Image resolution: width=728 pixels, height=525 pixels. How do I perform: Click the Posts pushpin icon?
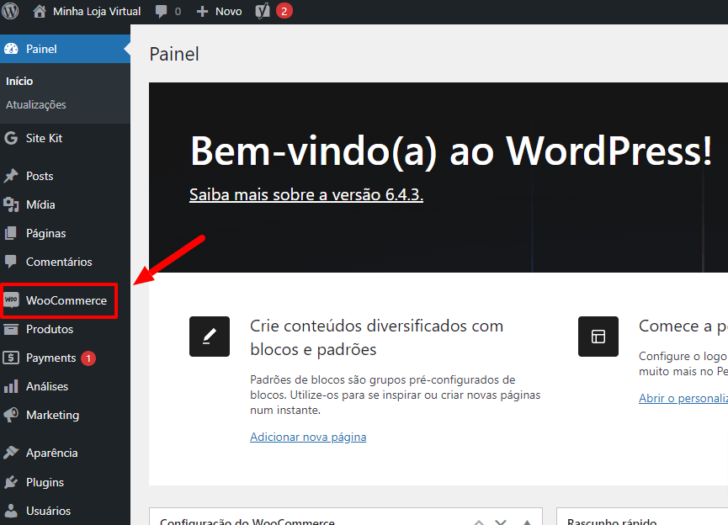tap(11, 176)
